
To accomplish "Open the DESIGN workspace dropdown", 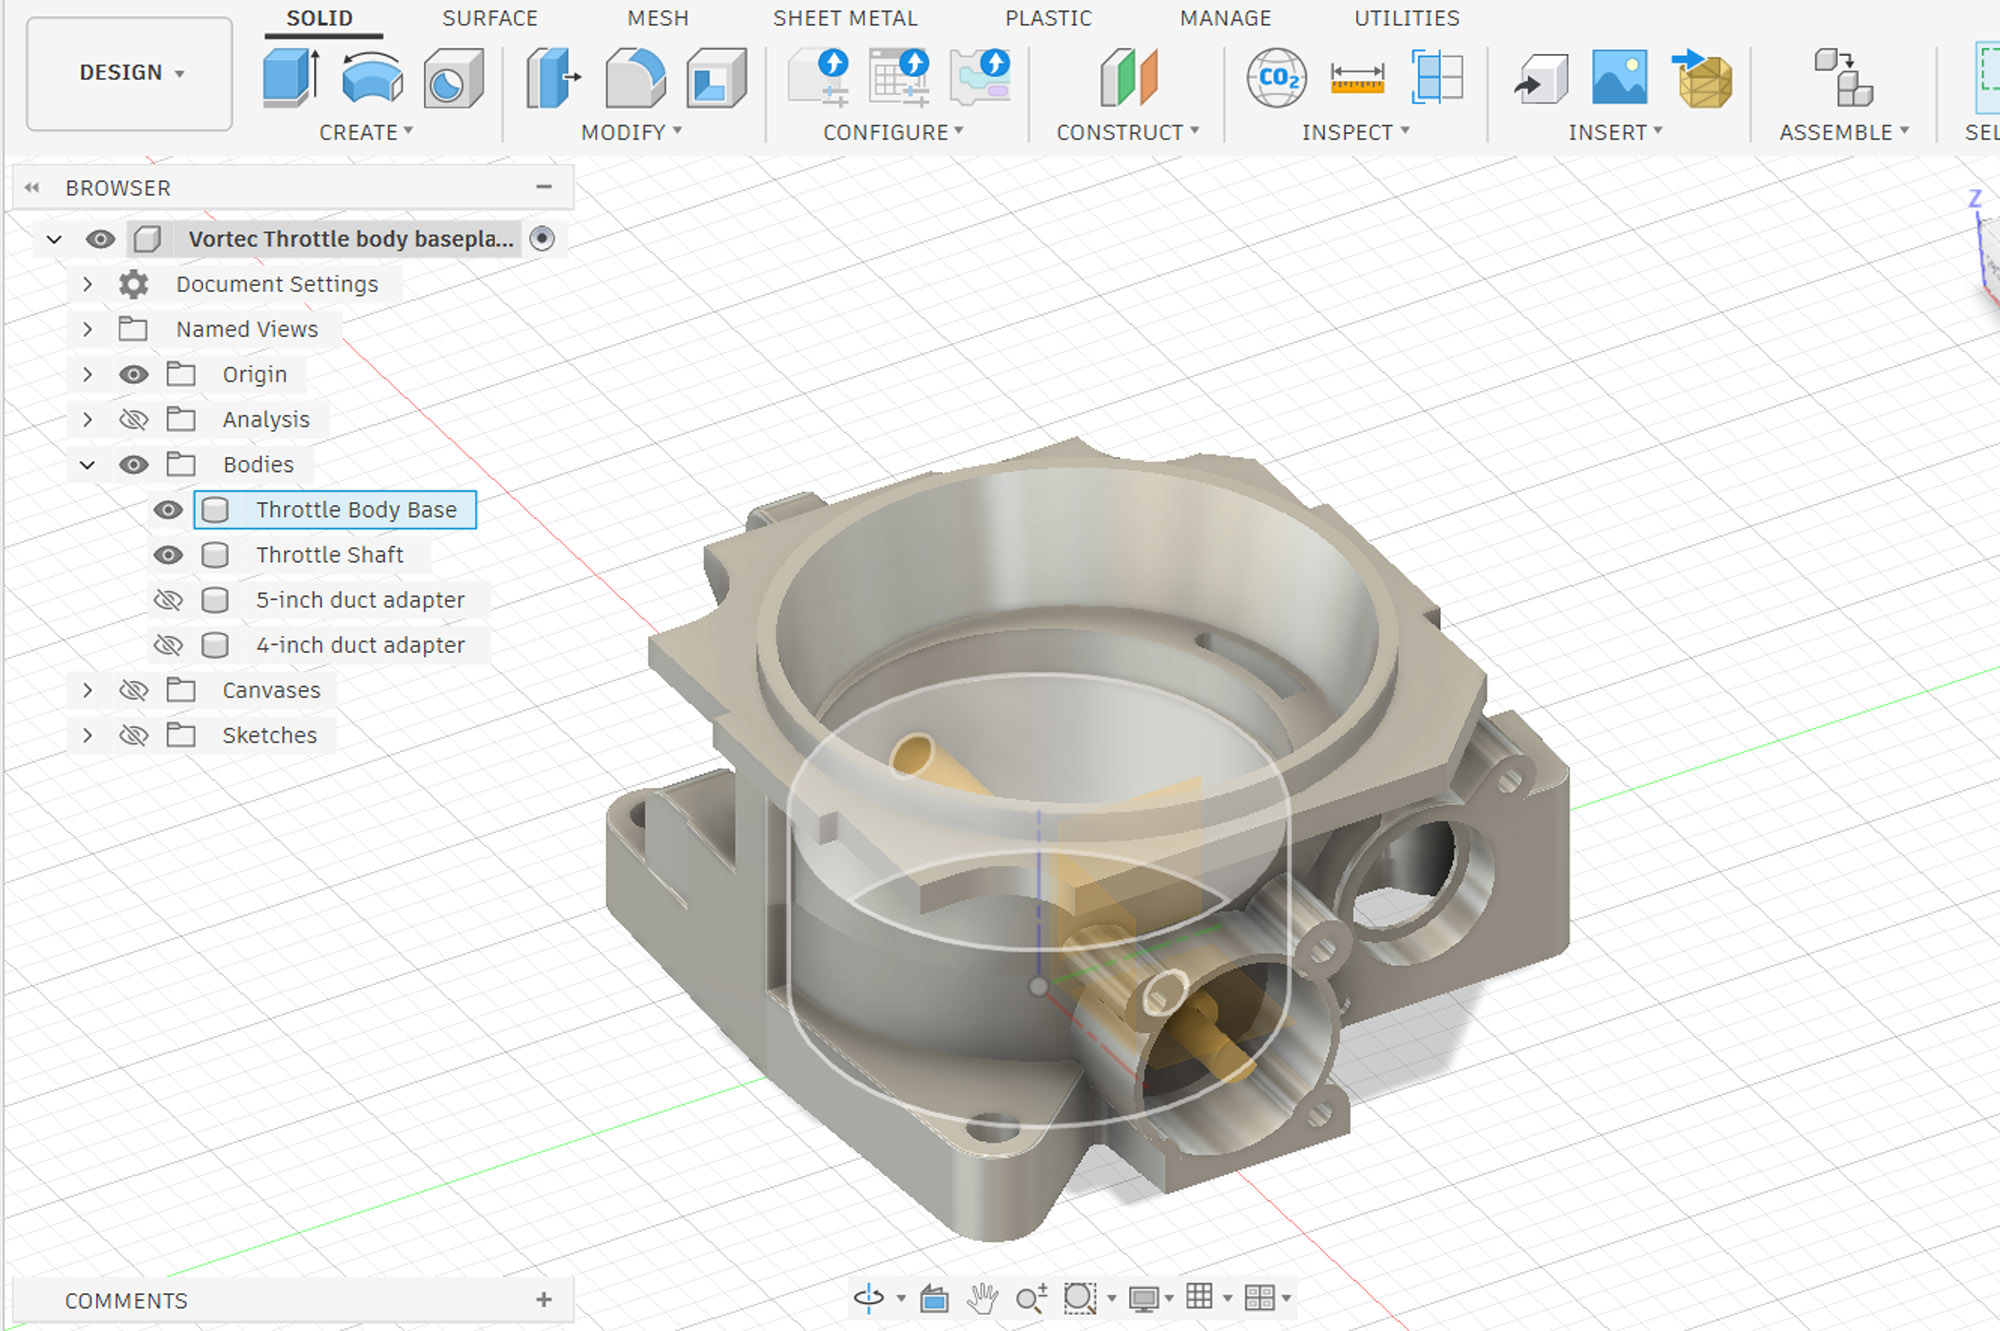I will [130, 73].
